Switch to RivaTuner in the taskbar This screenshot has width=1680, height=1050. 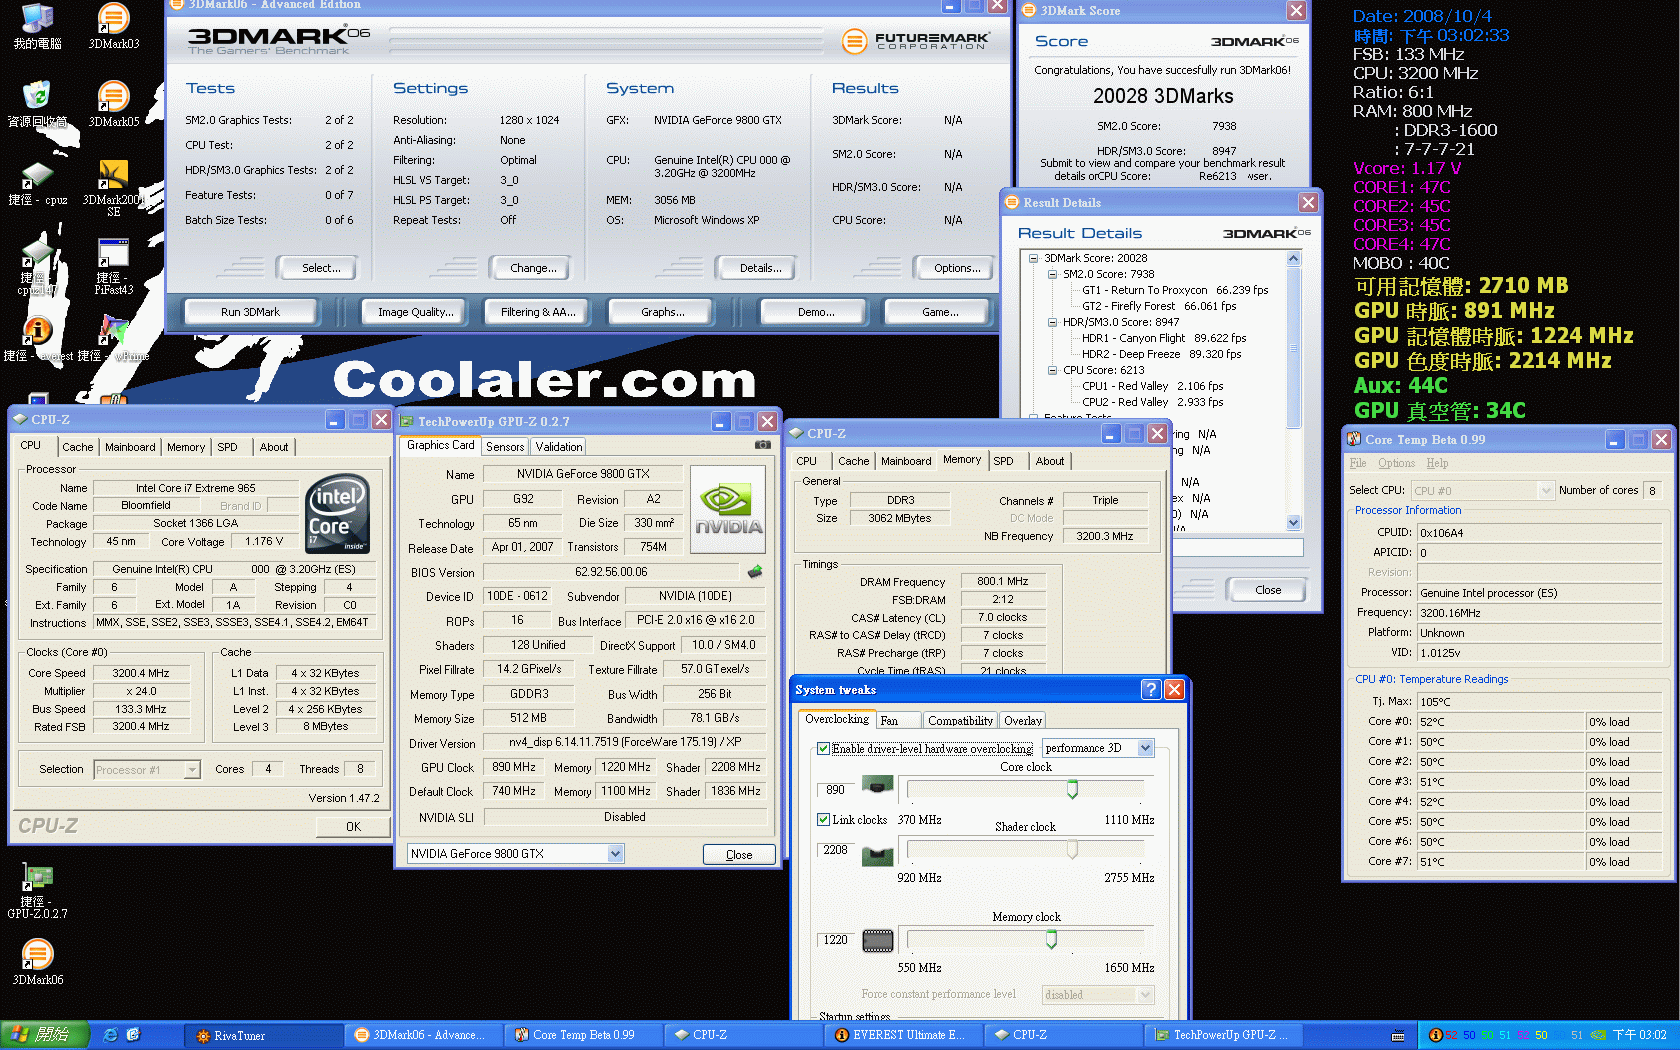265,1035
